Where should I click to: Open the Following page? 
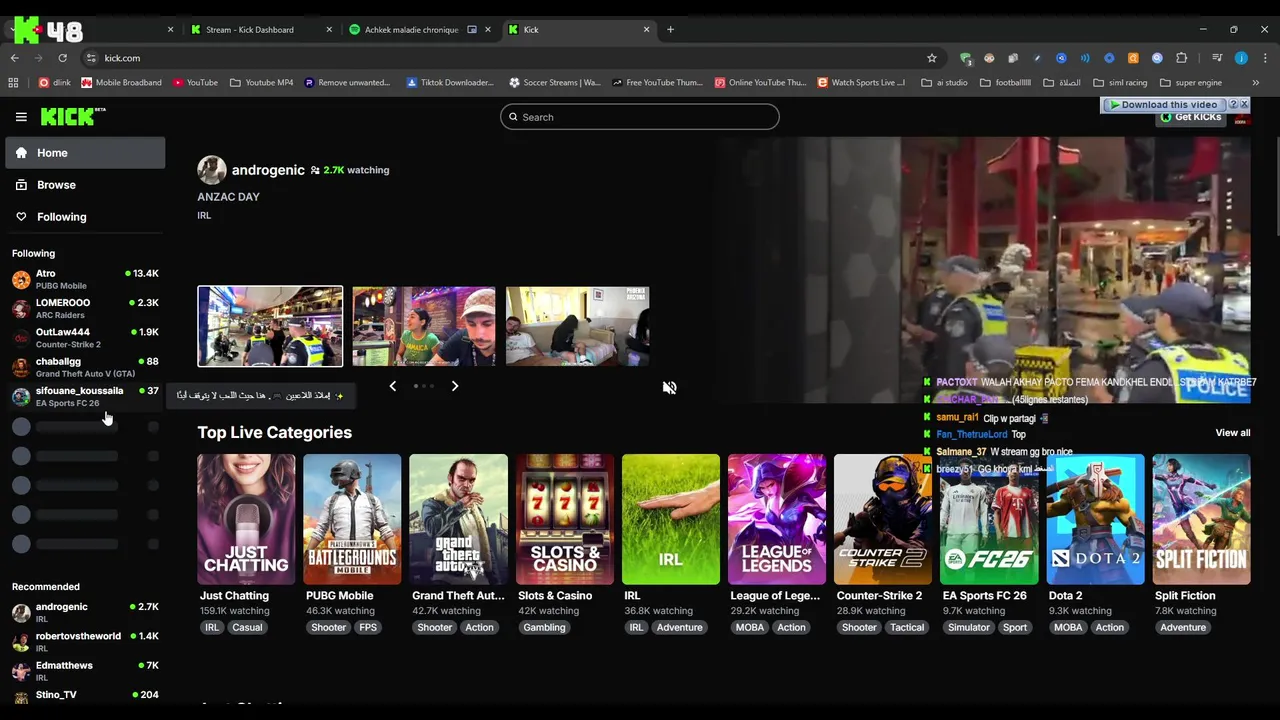85,217
